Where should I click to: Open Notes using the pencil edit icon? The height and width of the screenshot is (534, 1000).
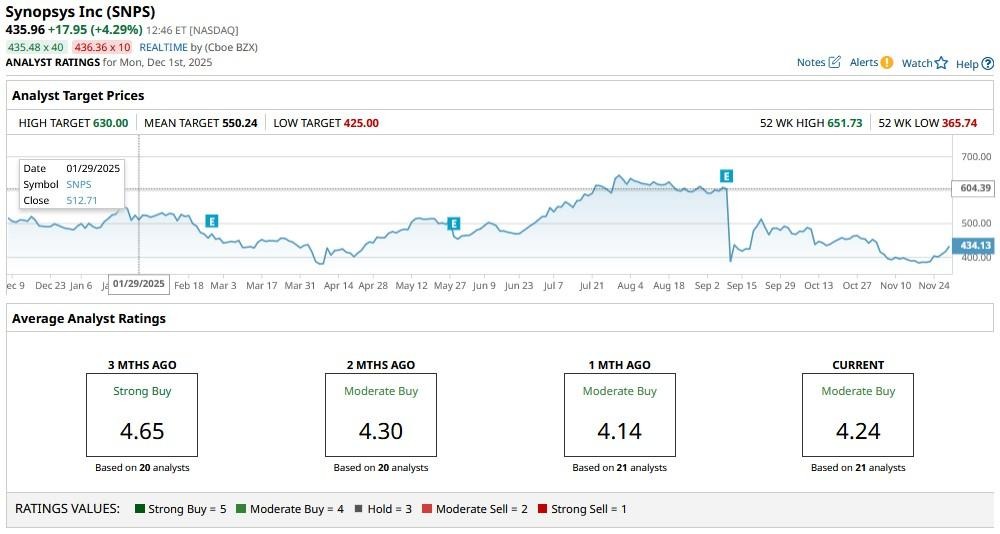(x=835, y=63)
